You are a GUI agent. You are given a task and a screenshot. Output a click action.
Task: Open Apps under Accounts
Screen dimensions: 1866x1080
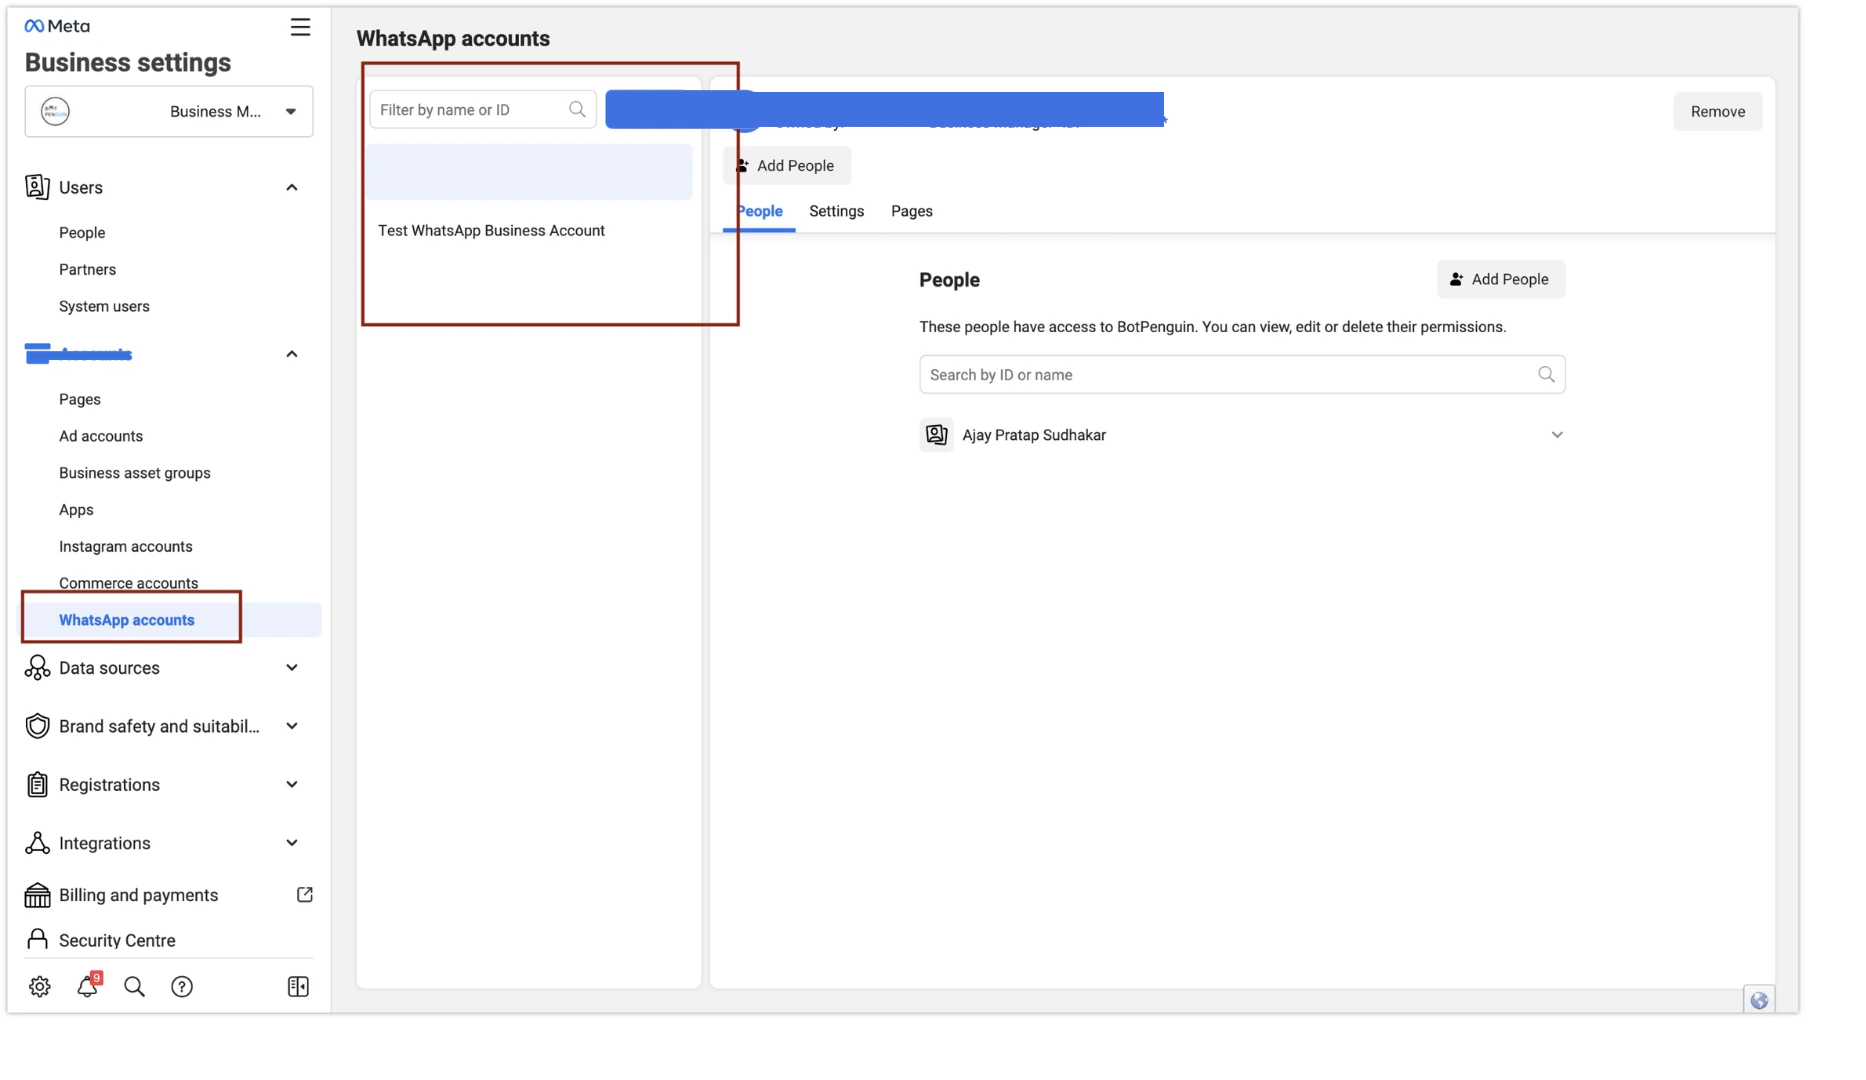point(76,510)
